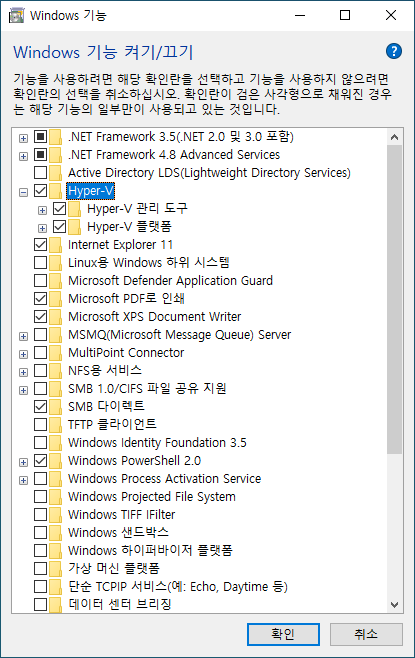Select Windows 하이퍼바이저 플랫폼 label
This screenshot has width=415, height=658.
[x=150, y=550]
